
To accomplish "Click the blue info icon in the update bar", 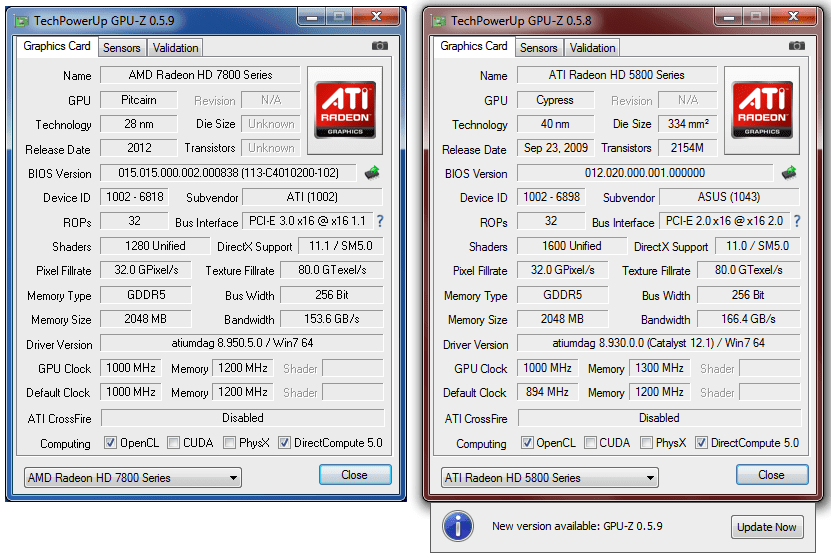I will pos(457,526).
